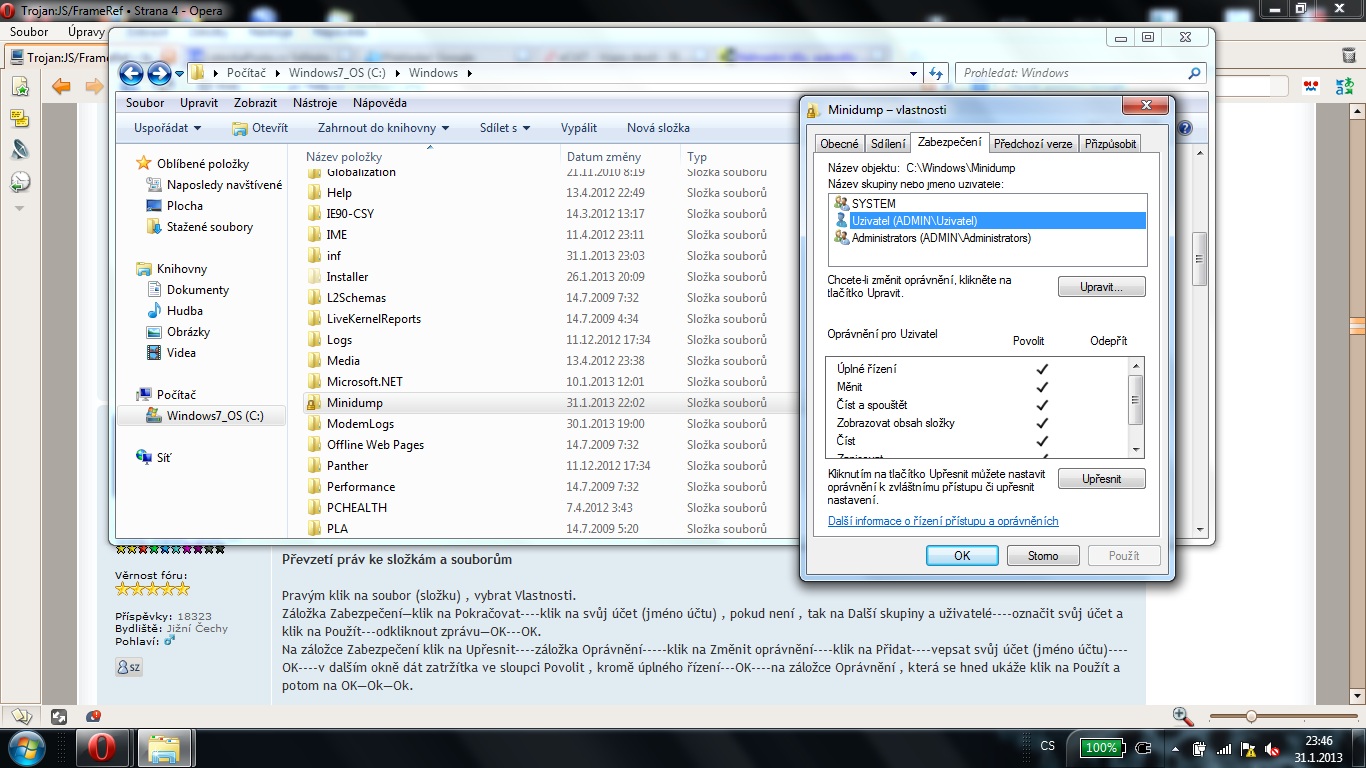The height and width of the screenshot is (768, 1366).
Task: Open the Action Center flag tray icon
Action: tap(1247, 748)
